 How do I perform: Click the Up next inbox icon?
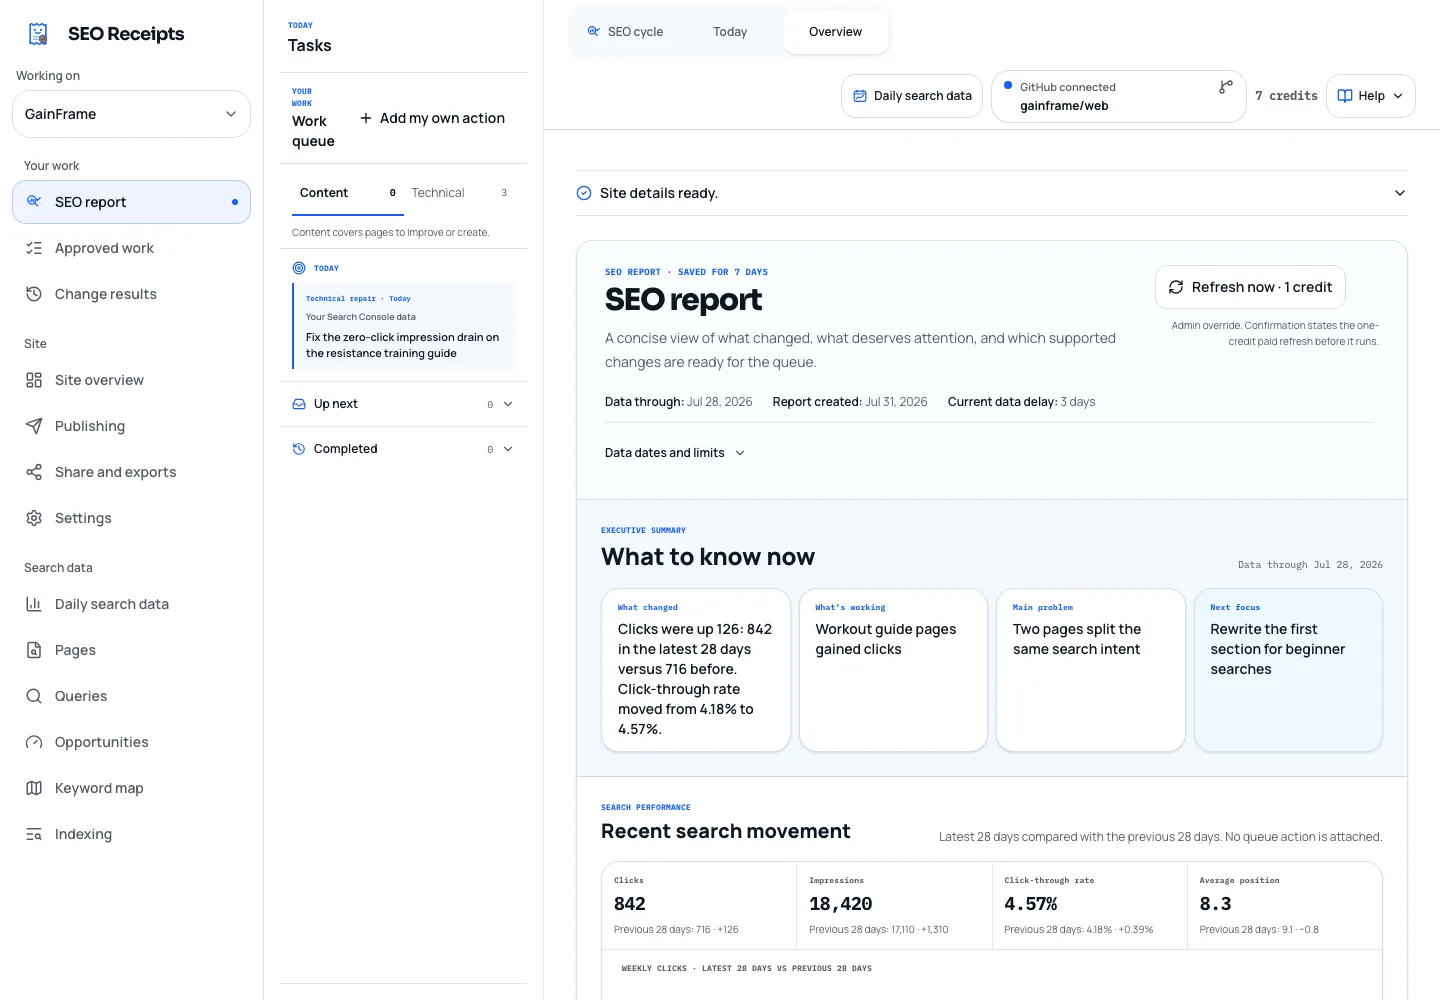coord(299,404)
